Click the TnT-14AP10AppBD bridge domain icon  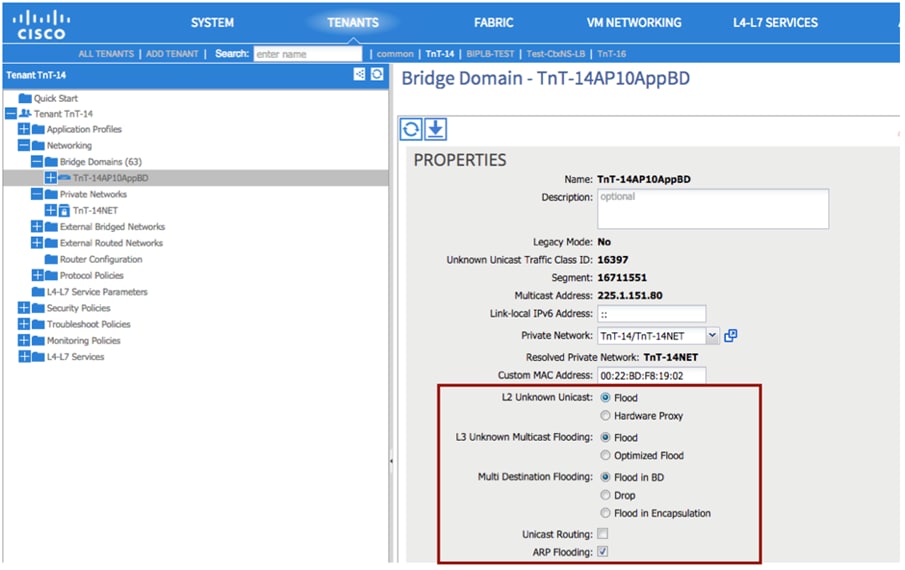(64, 178)
